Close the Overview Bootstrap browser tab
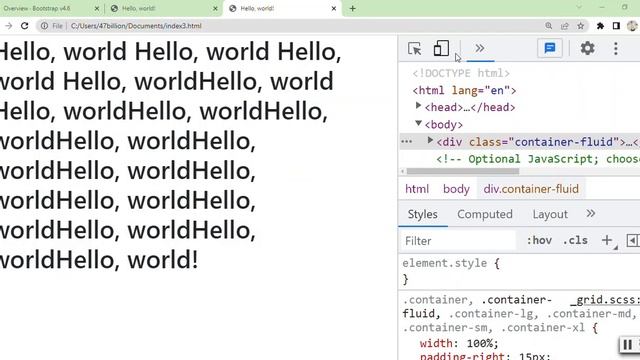640x360 pixels. pyautogui.click(x=97, y=8)
